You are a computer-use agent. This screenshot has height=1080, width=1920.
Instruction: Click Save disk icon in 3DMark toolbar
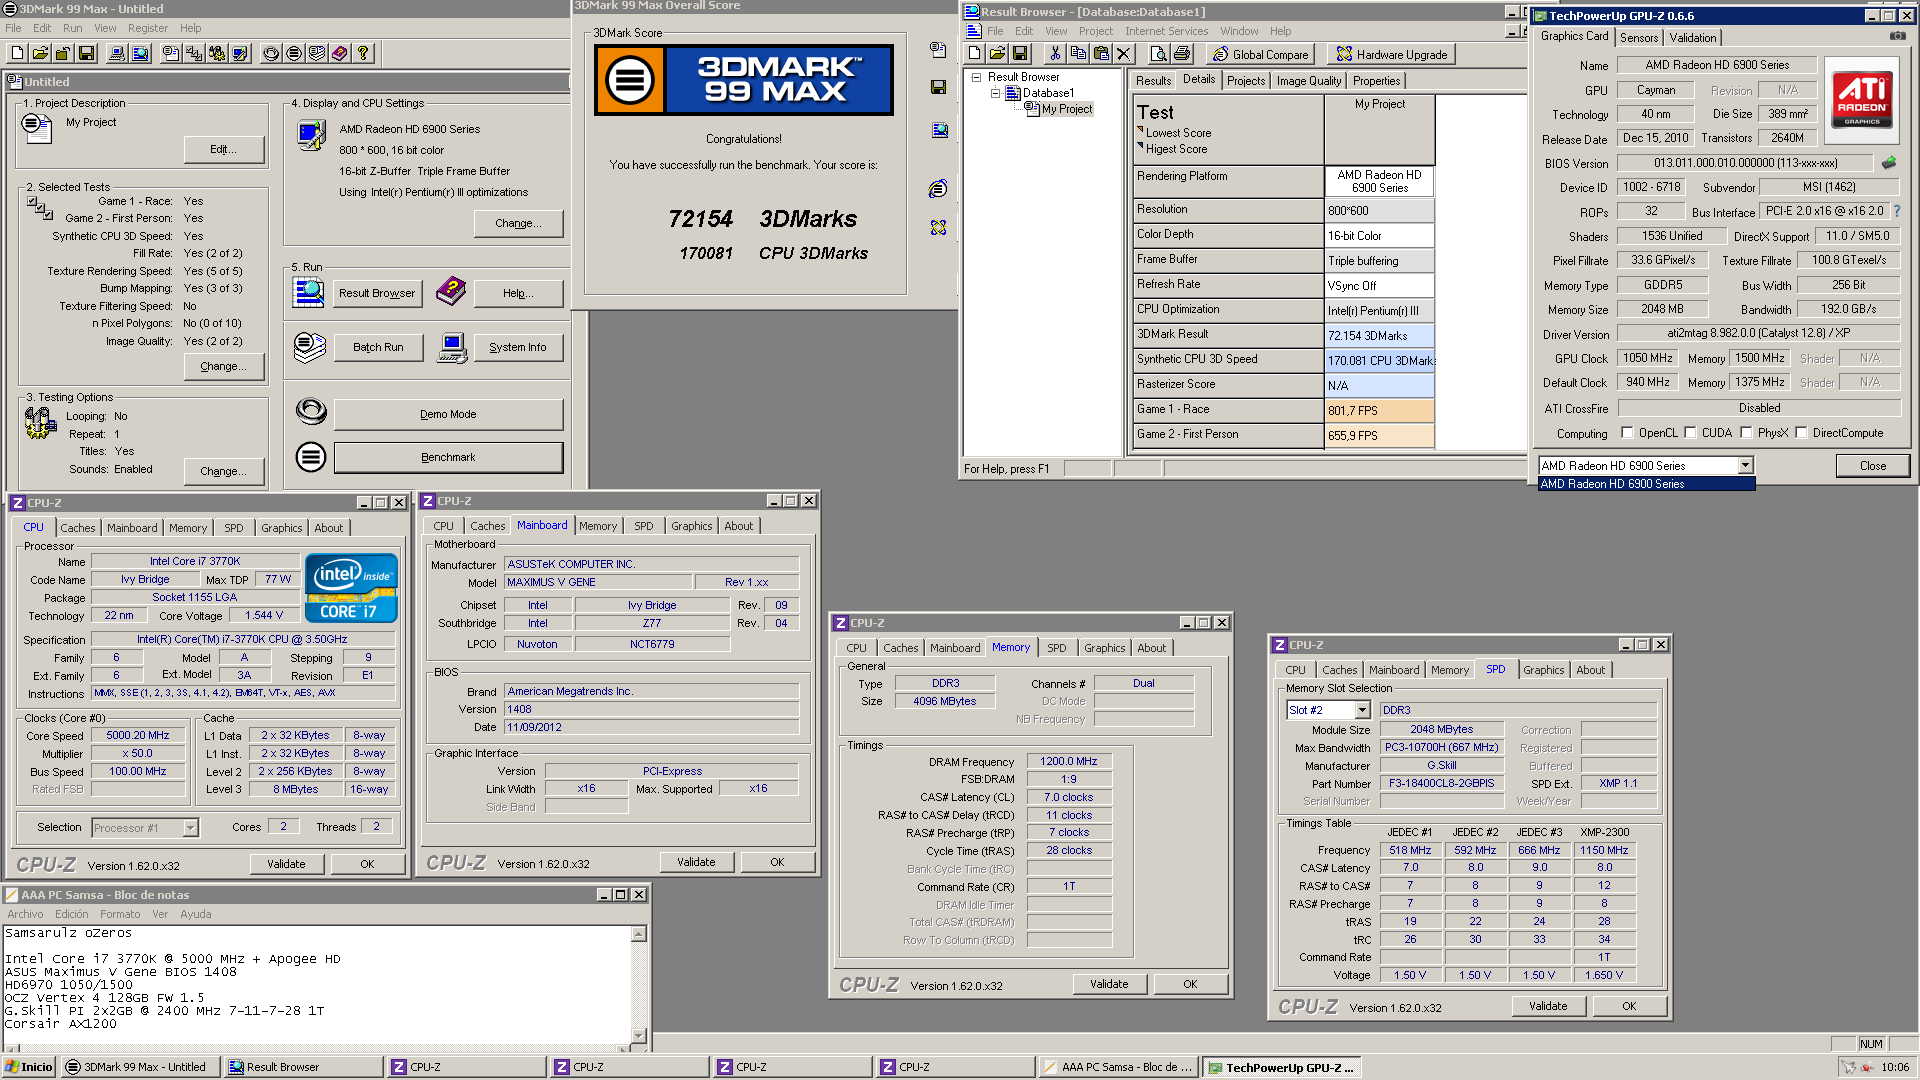click(x=86, y=54)
